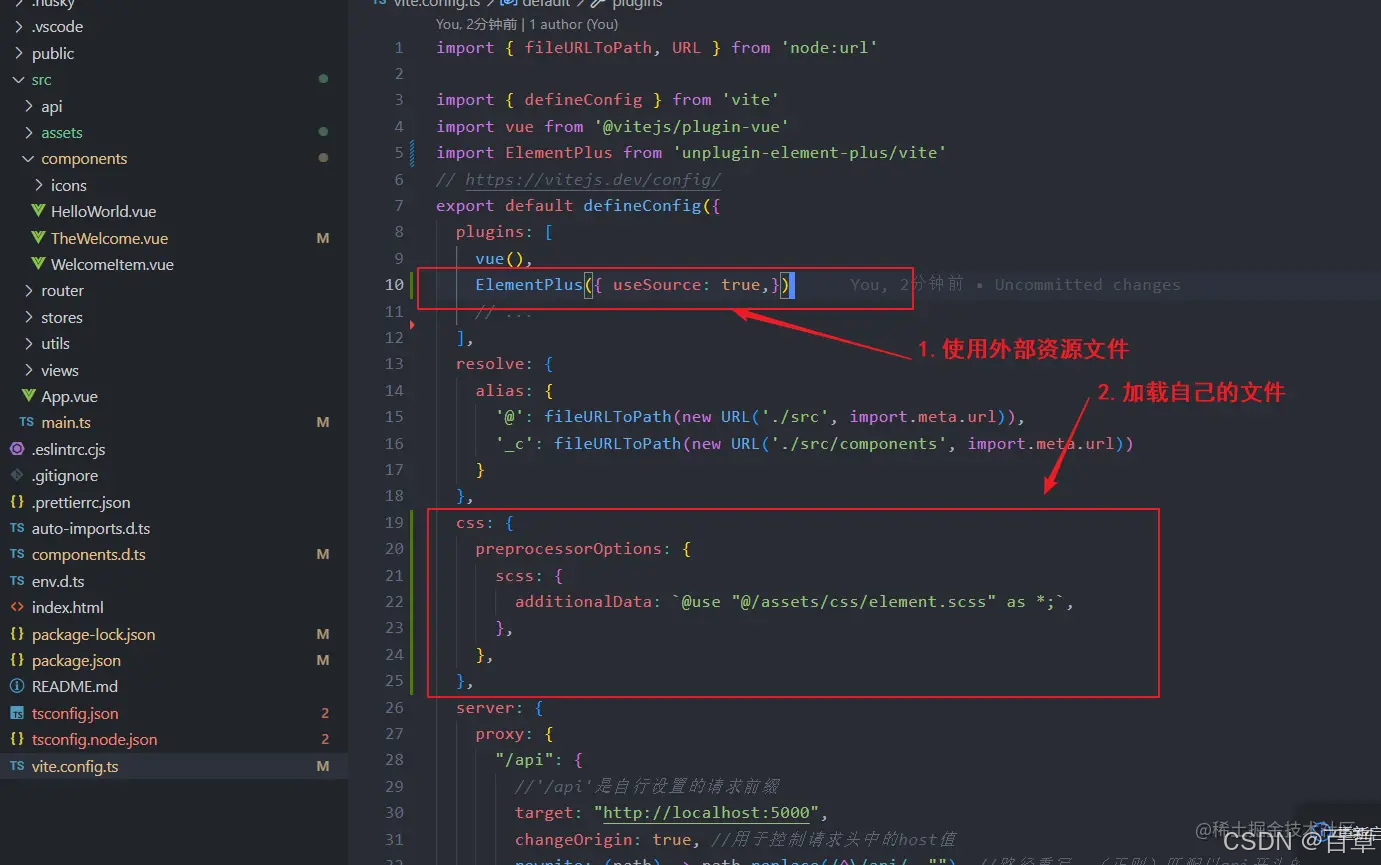Click 'additionalData' on line 22
The height and width of the screenshot is (865, 1381).
click(584, 602)
